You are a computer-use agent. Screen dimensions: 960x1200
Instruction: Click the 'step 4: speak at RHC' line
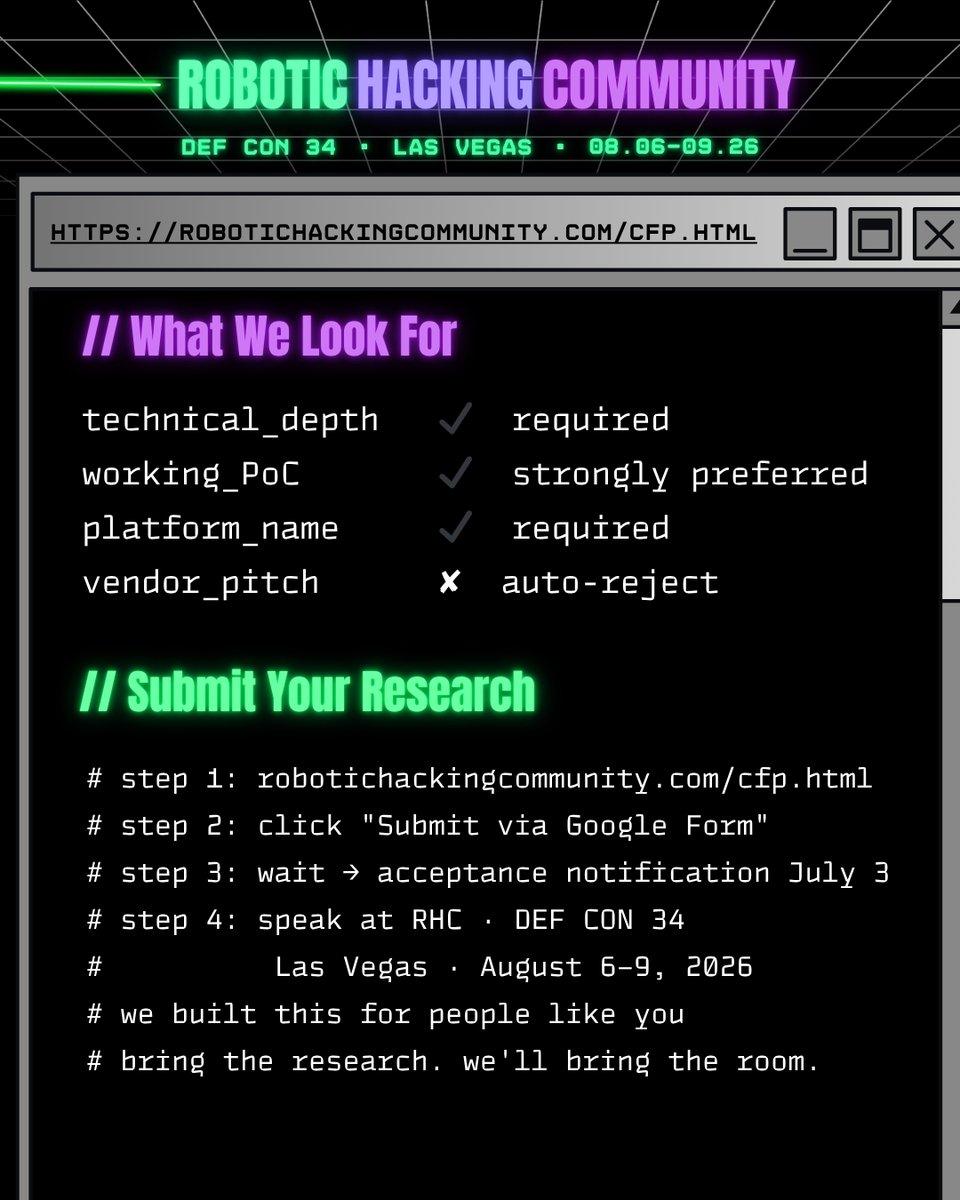click(386, 920)
